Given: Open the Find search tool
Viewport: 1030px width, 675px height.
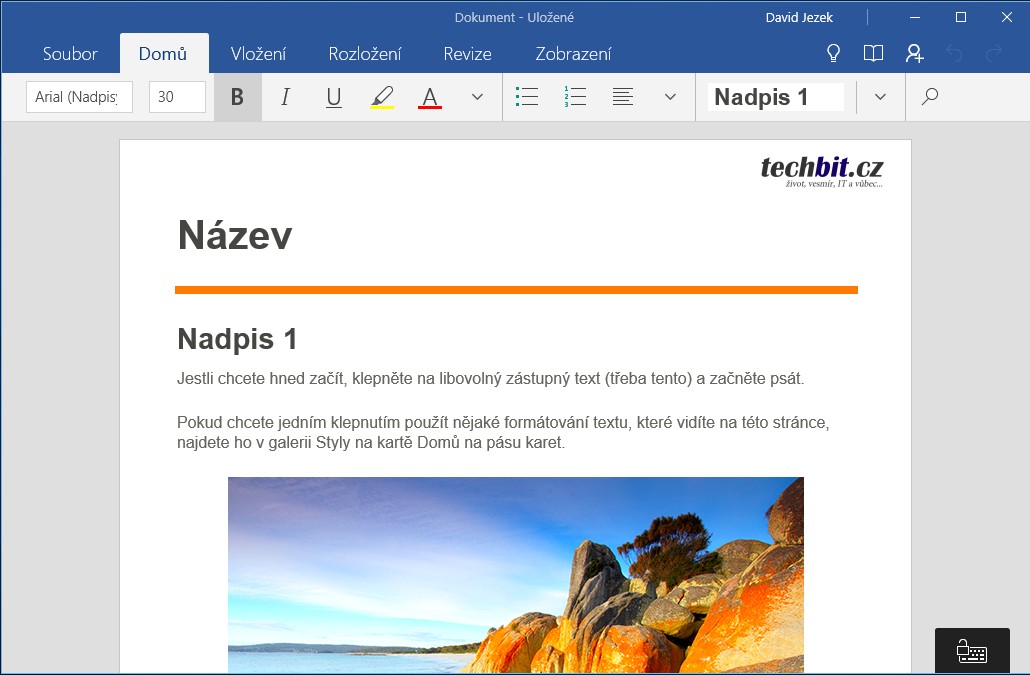Looking at the screenshot, I should point(930,97).
